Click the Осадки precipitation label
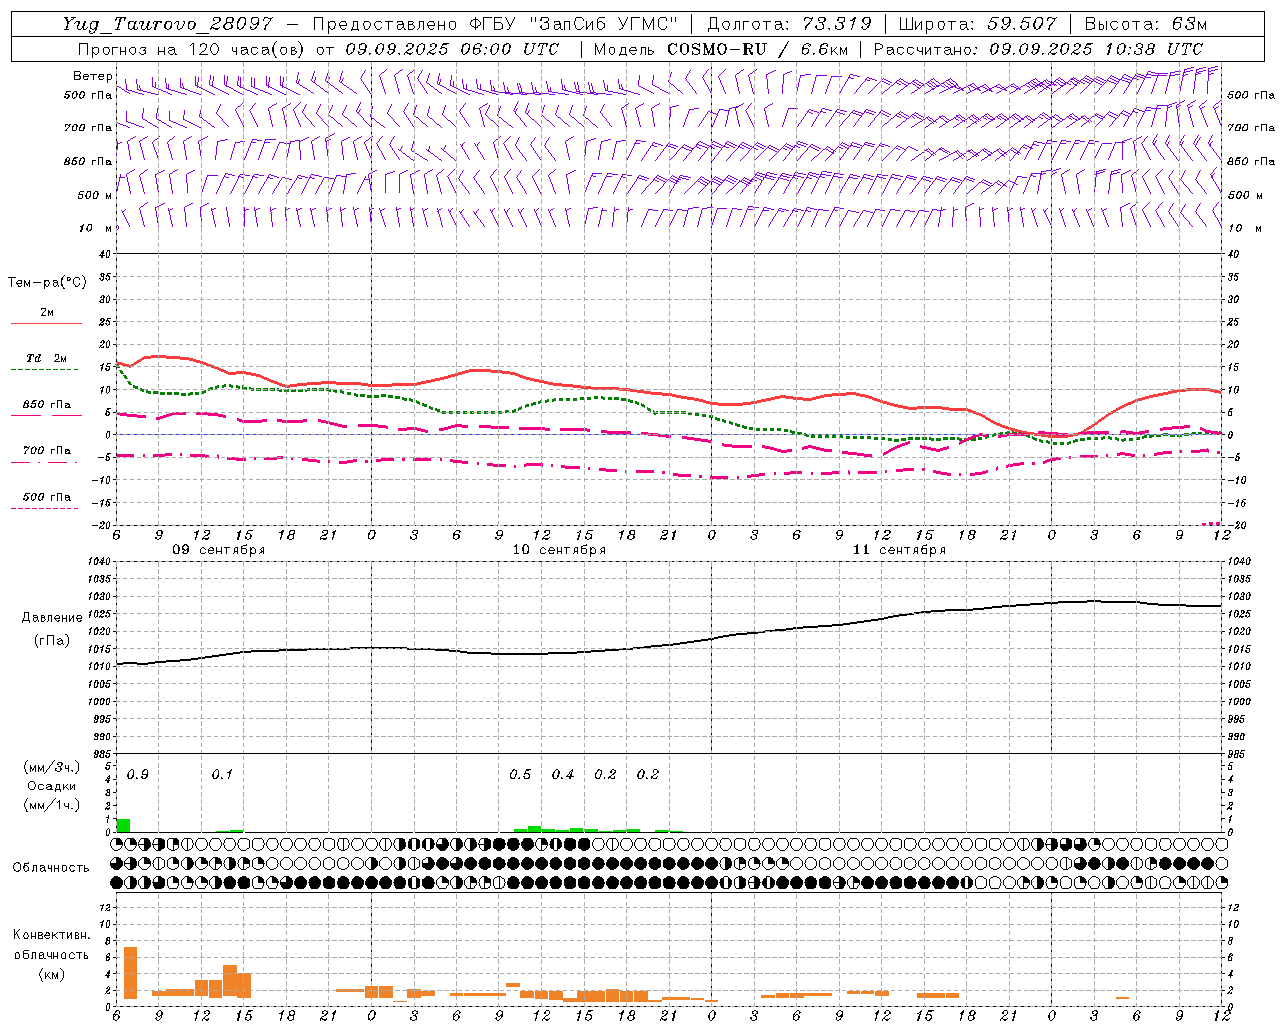 pyautogui.click(x=51, y=786)
